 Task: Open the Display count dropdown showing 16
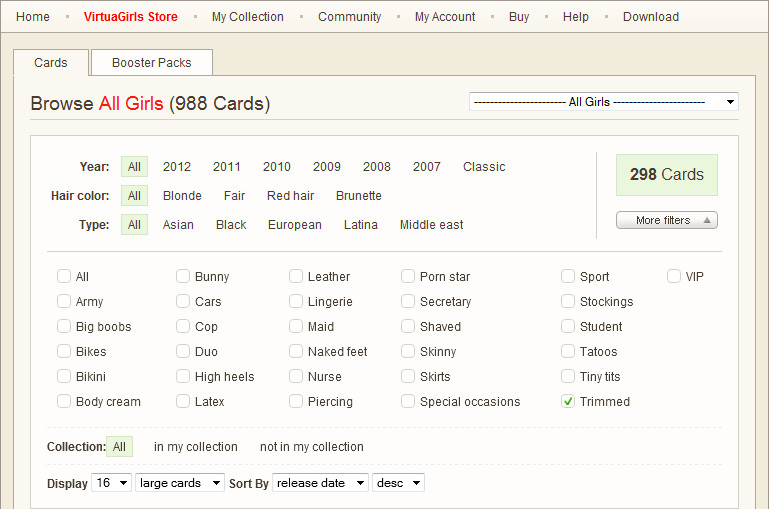111,483
